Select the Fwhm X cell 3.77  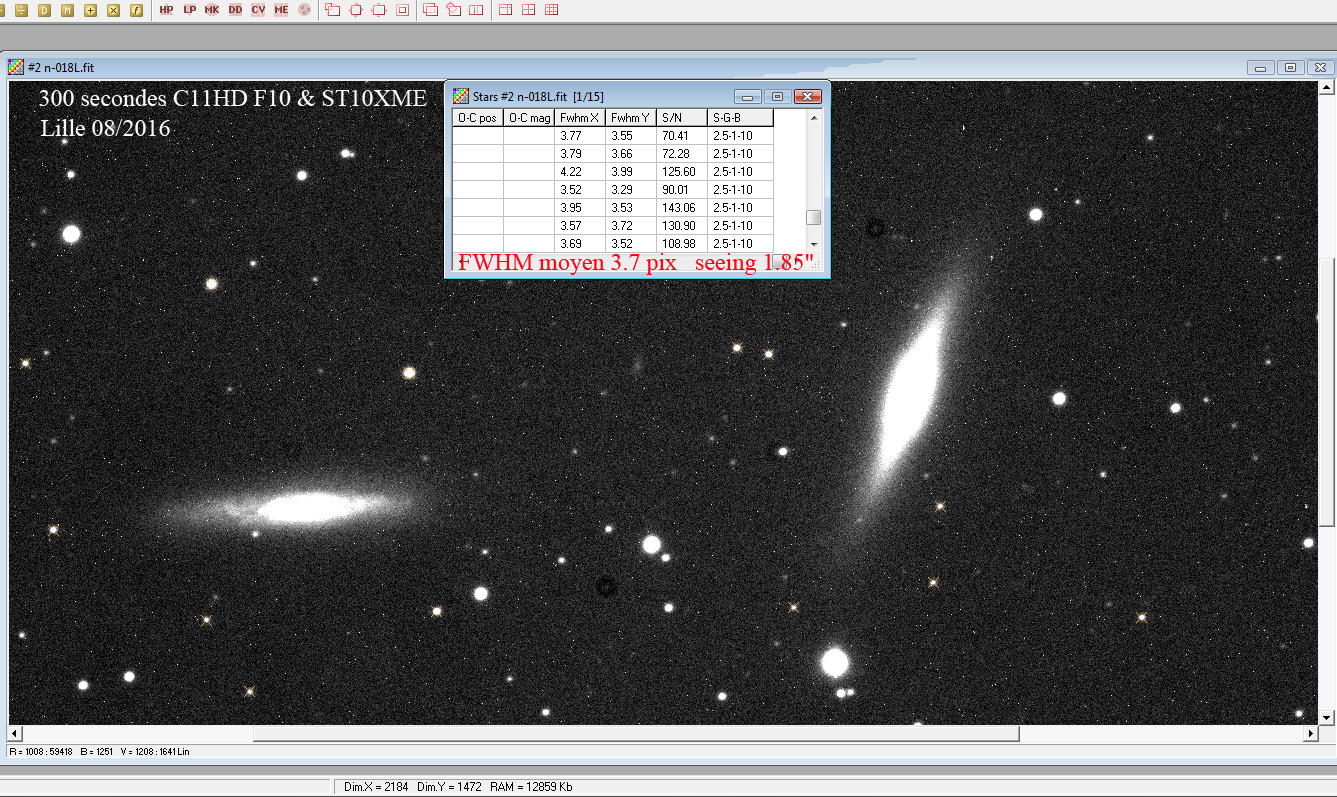(580, 136)
